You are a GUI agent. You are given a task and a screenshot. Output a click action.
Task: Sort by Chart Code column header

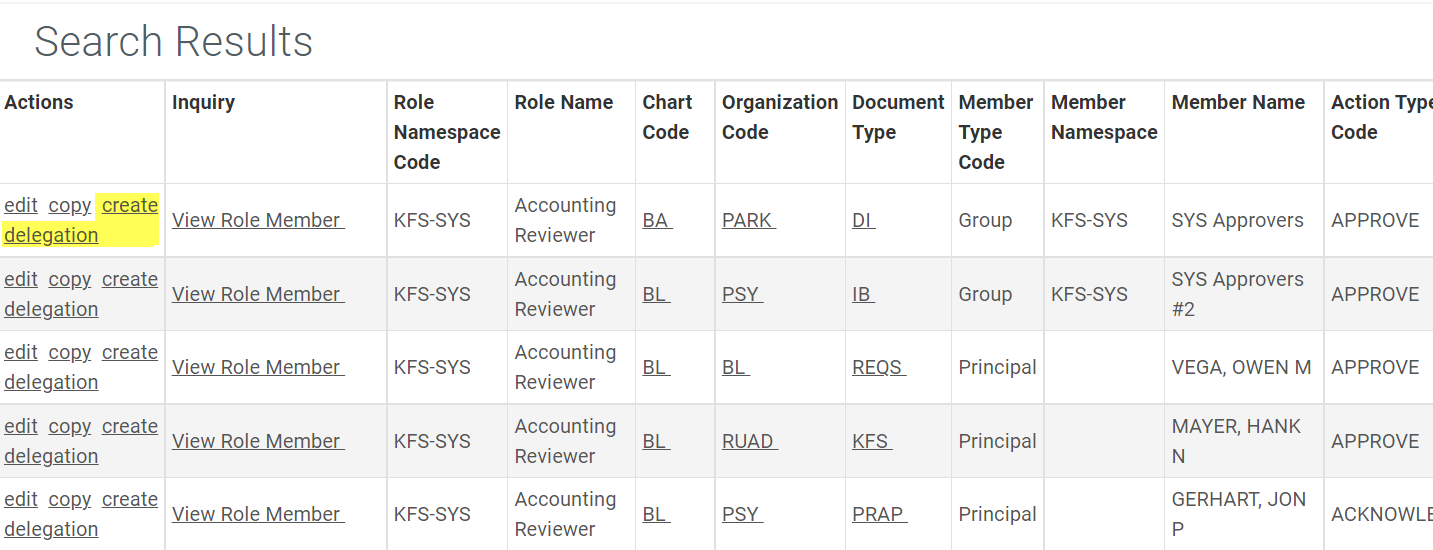[x=667, y=117]
